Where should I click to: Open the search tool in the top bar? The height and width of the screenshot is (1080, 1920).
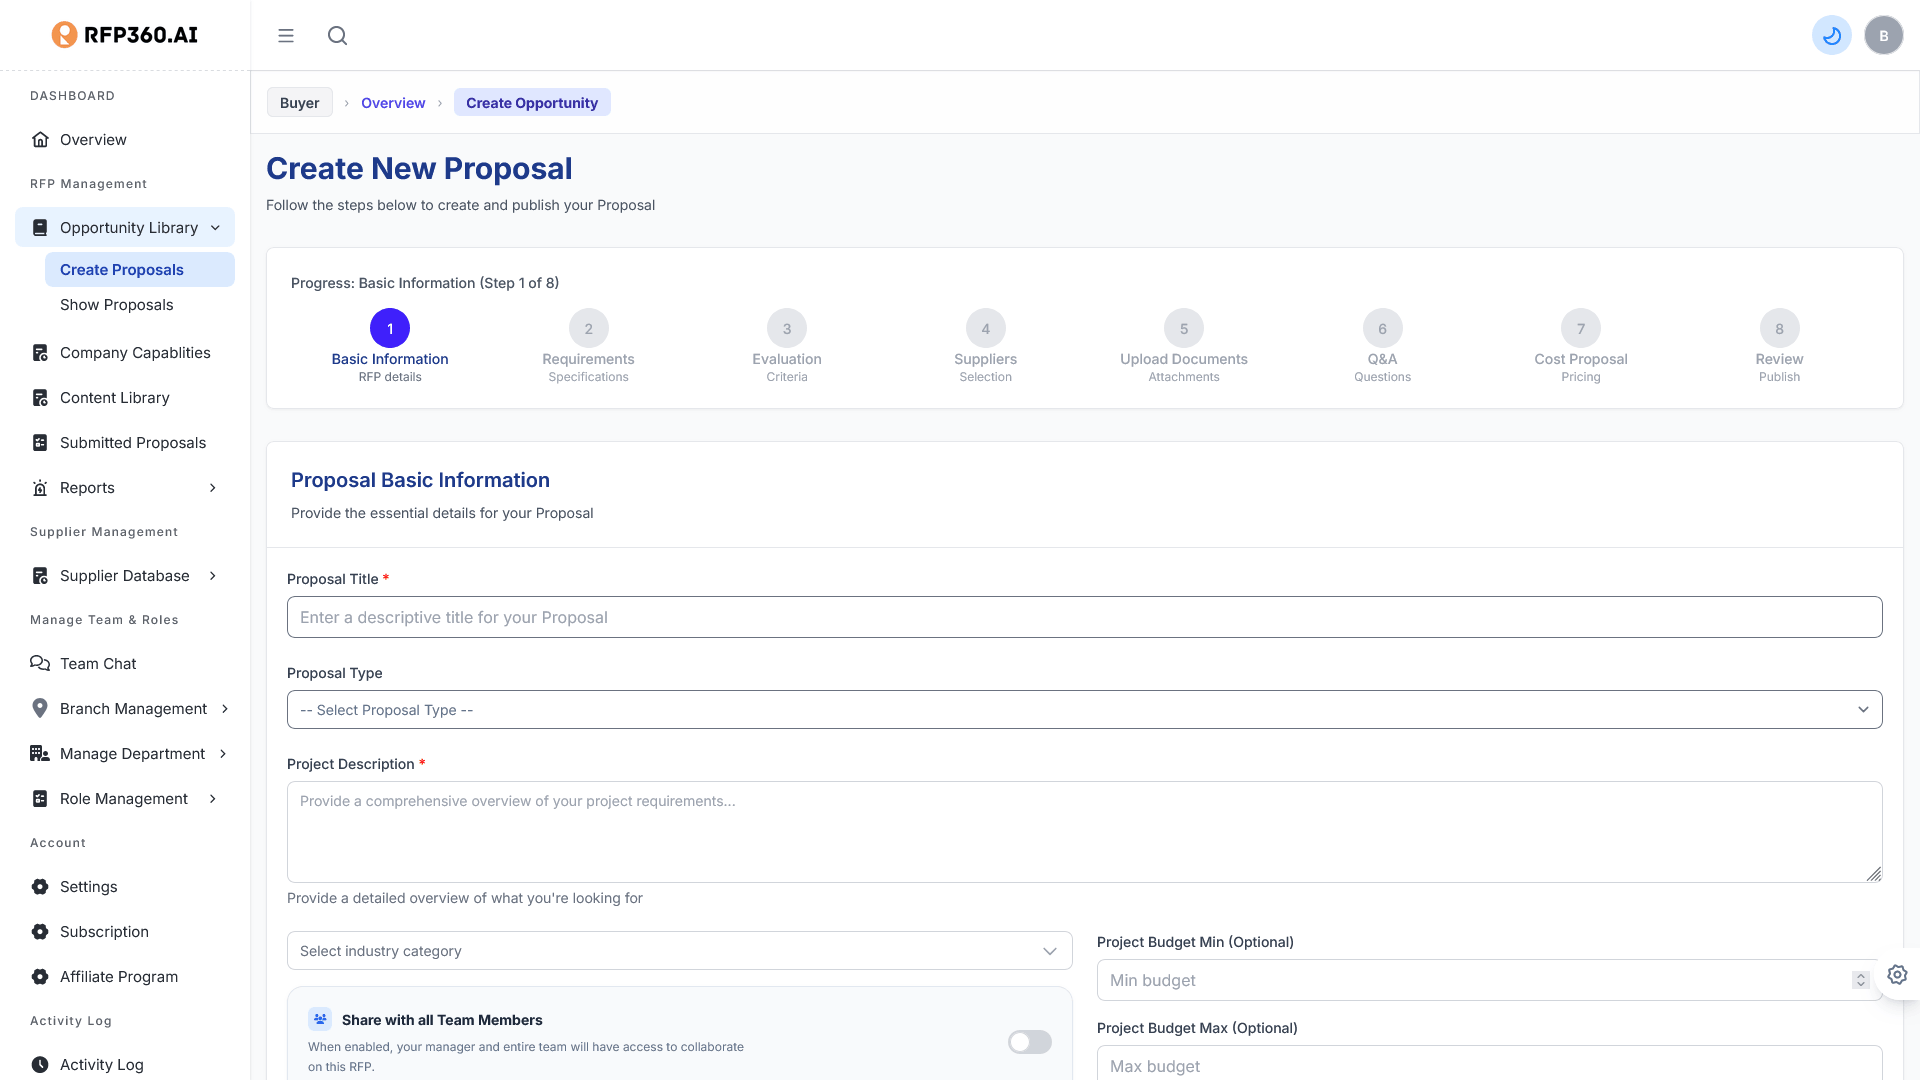tap(337, 35)
